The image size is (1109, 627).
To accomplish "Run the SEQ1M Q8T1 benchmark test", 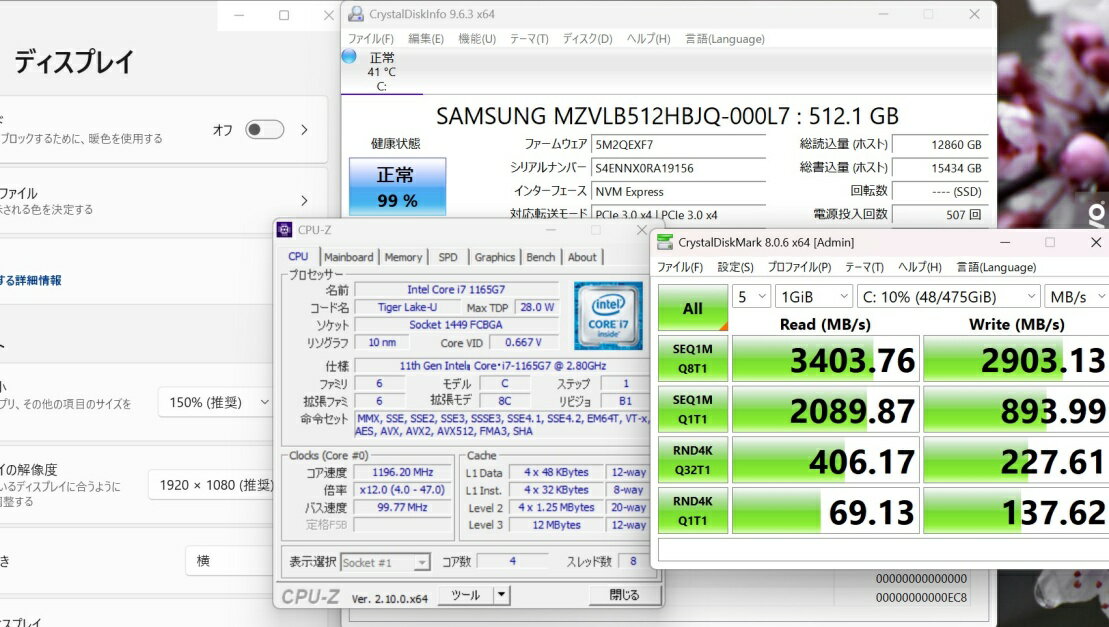I will (x=693, y=358).
